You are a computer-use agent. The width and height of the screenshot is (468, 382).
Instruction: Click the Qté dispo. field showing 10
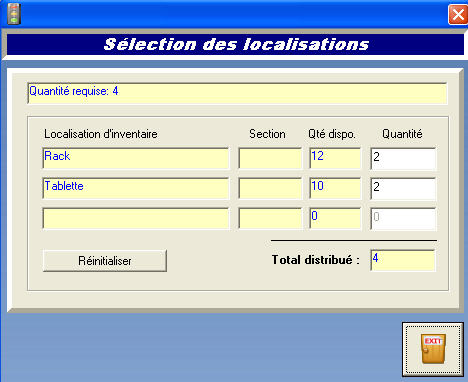tap(335, 188)
